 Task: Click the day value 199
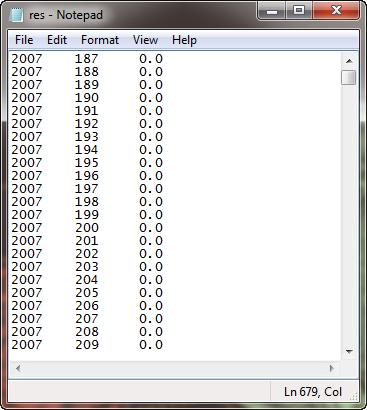[86, 215]
